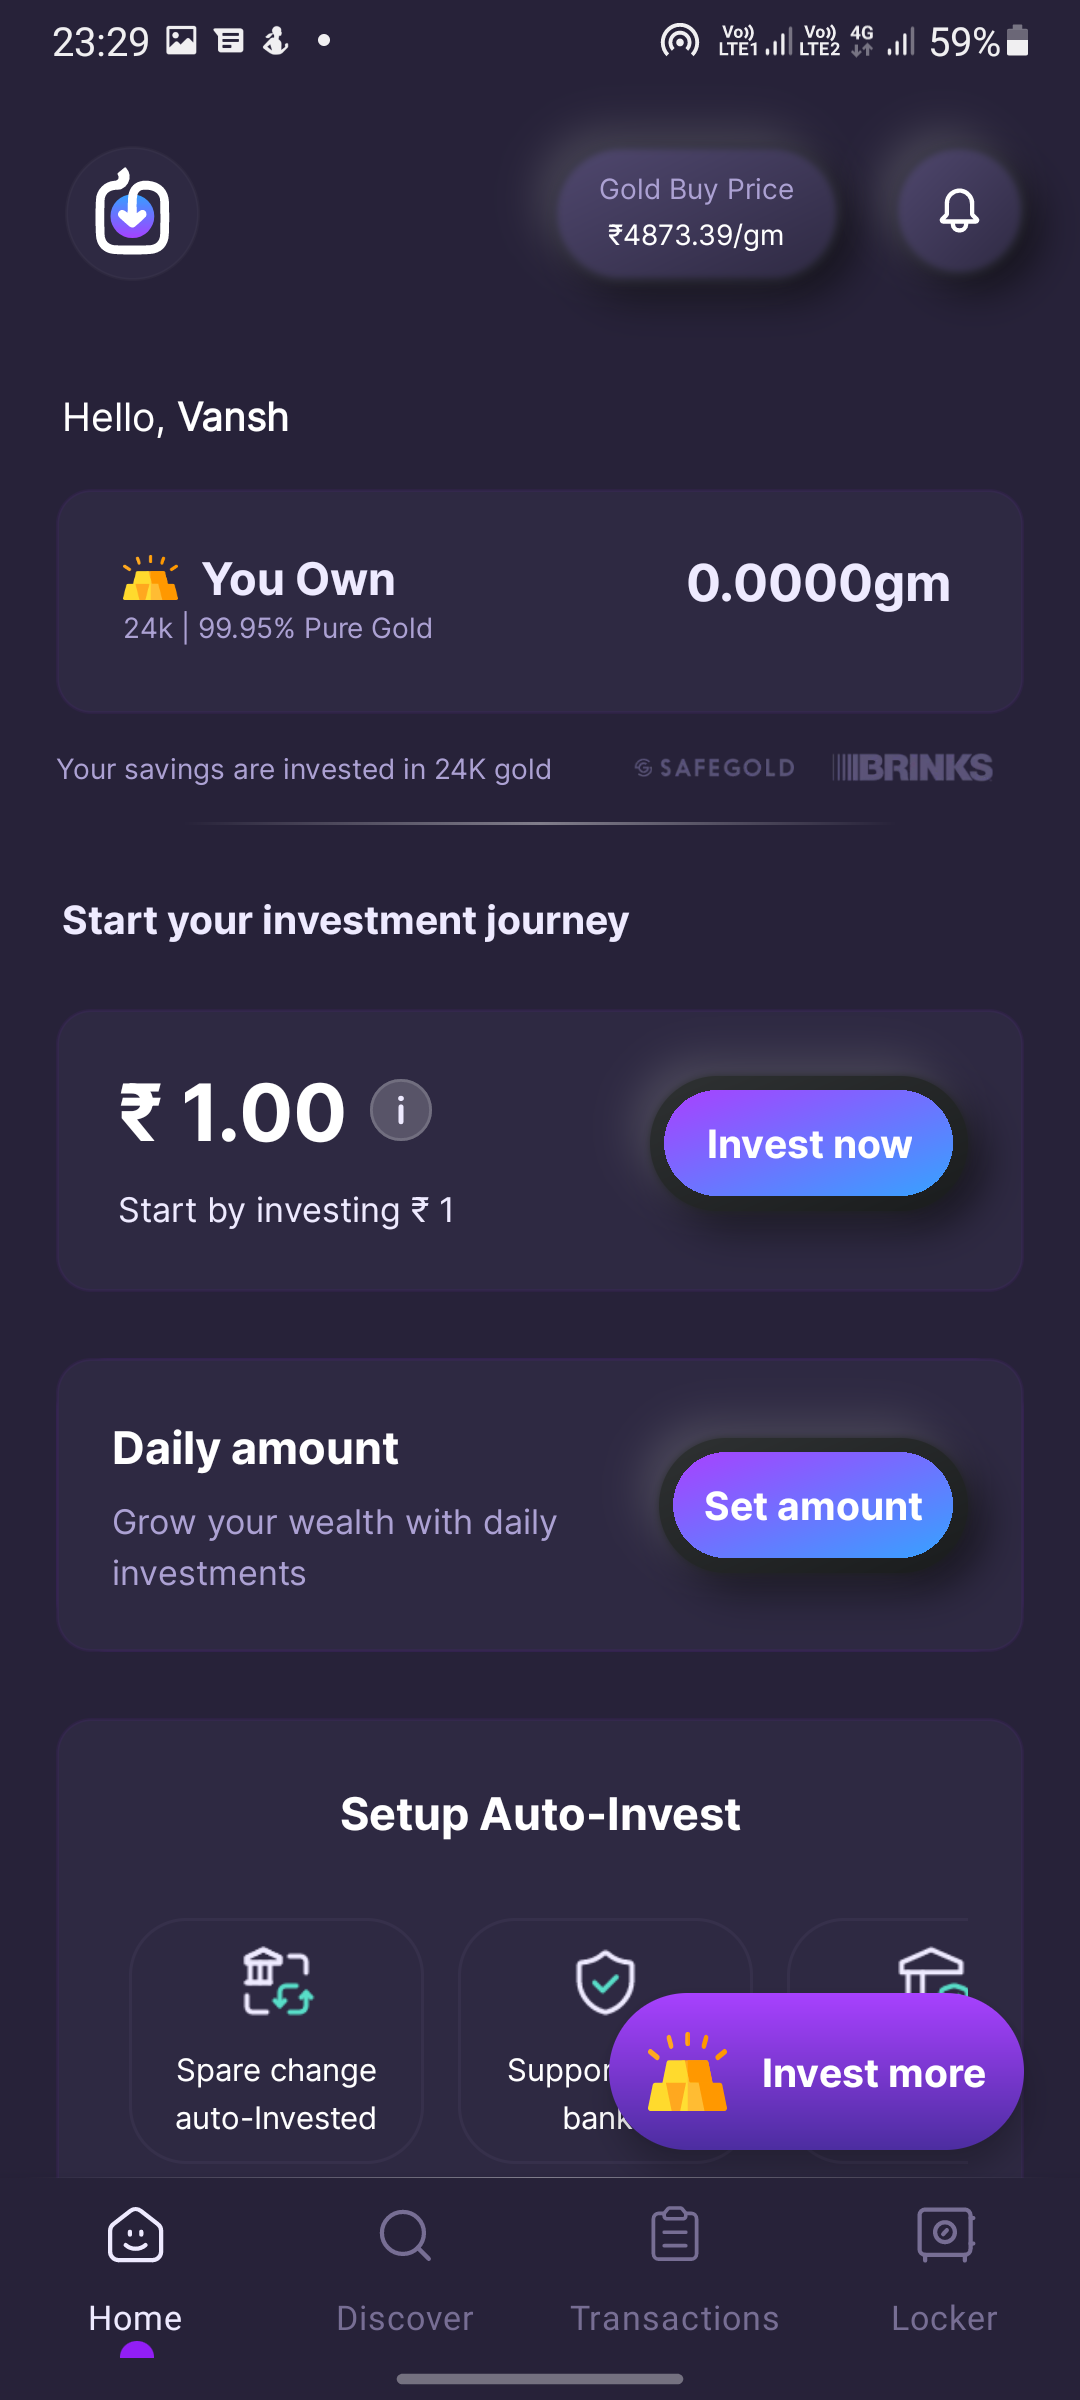The height and width of the screenshot is (2400, 1080).
Task: Check the Gold Buy Price pill
Action: (695, 211)
